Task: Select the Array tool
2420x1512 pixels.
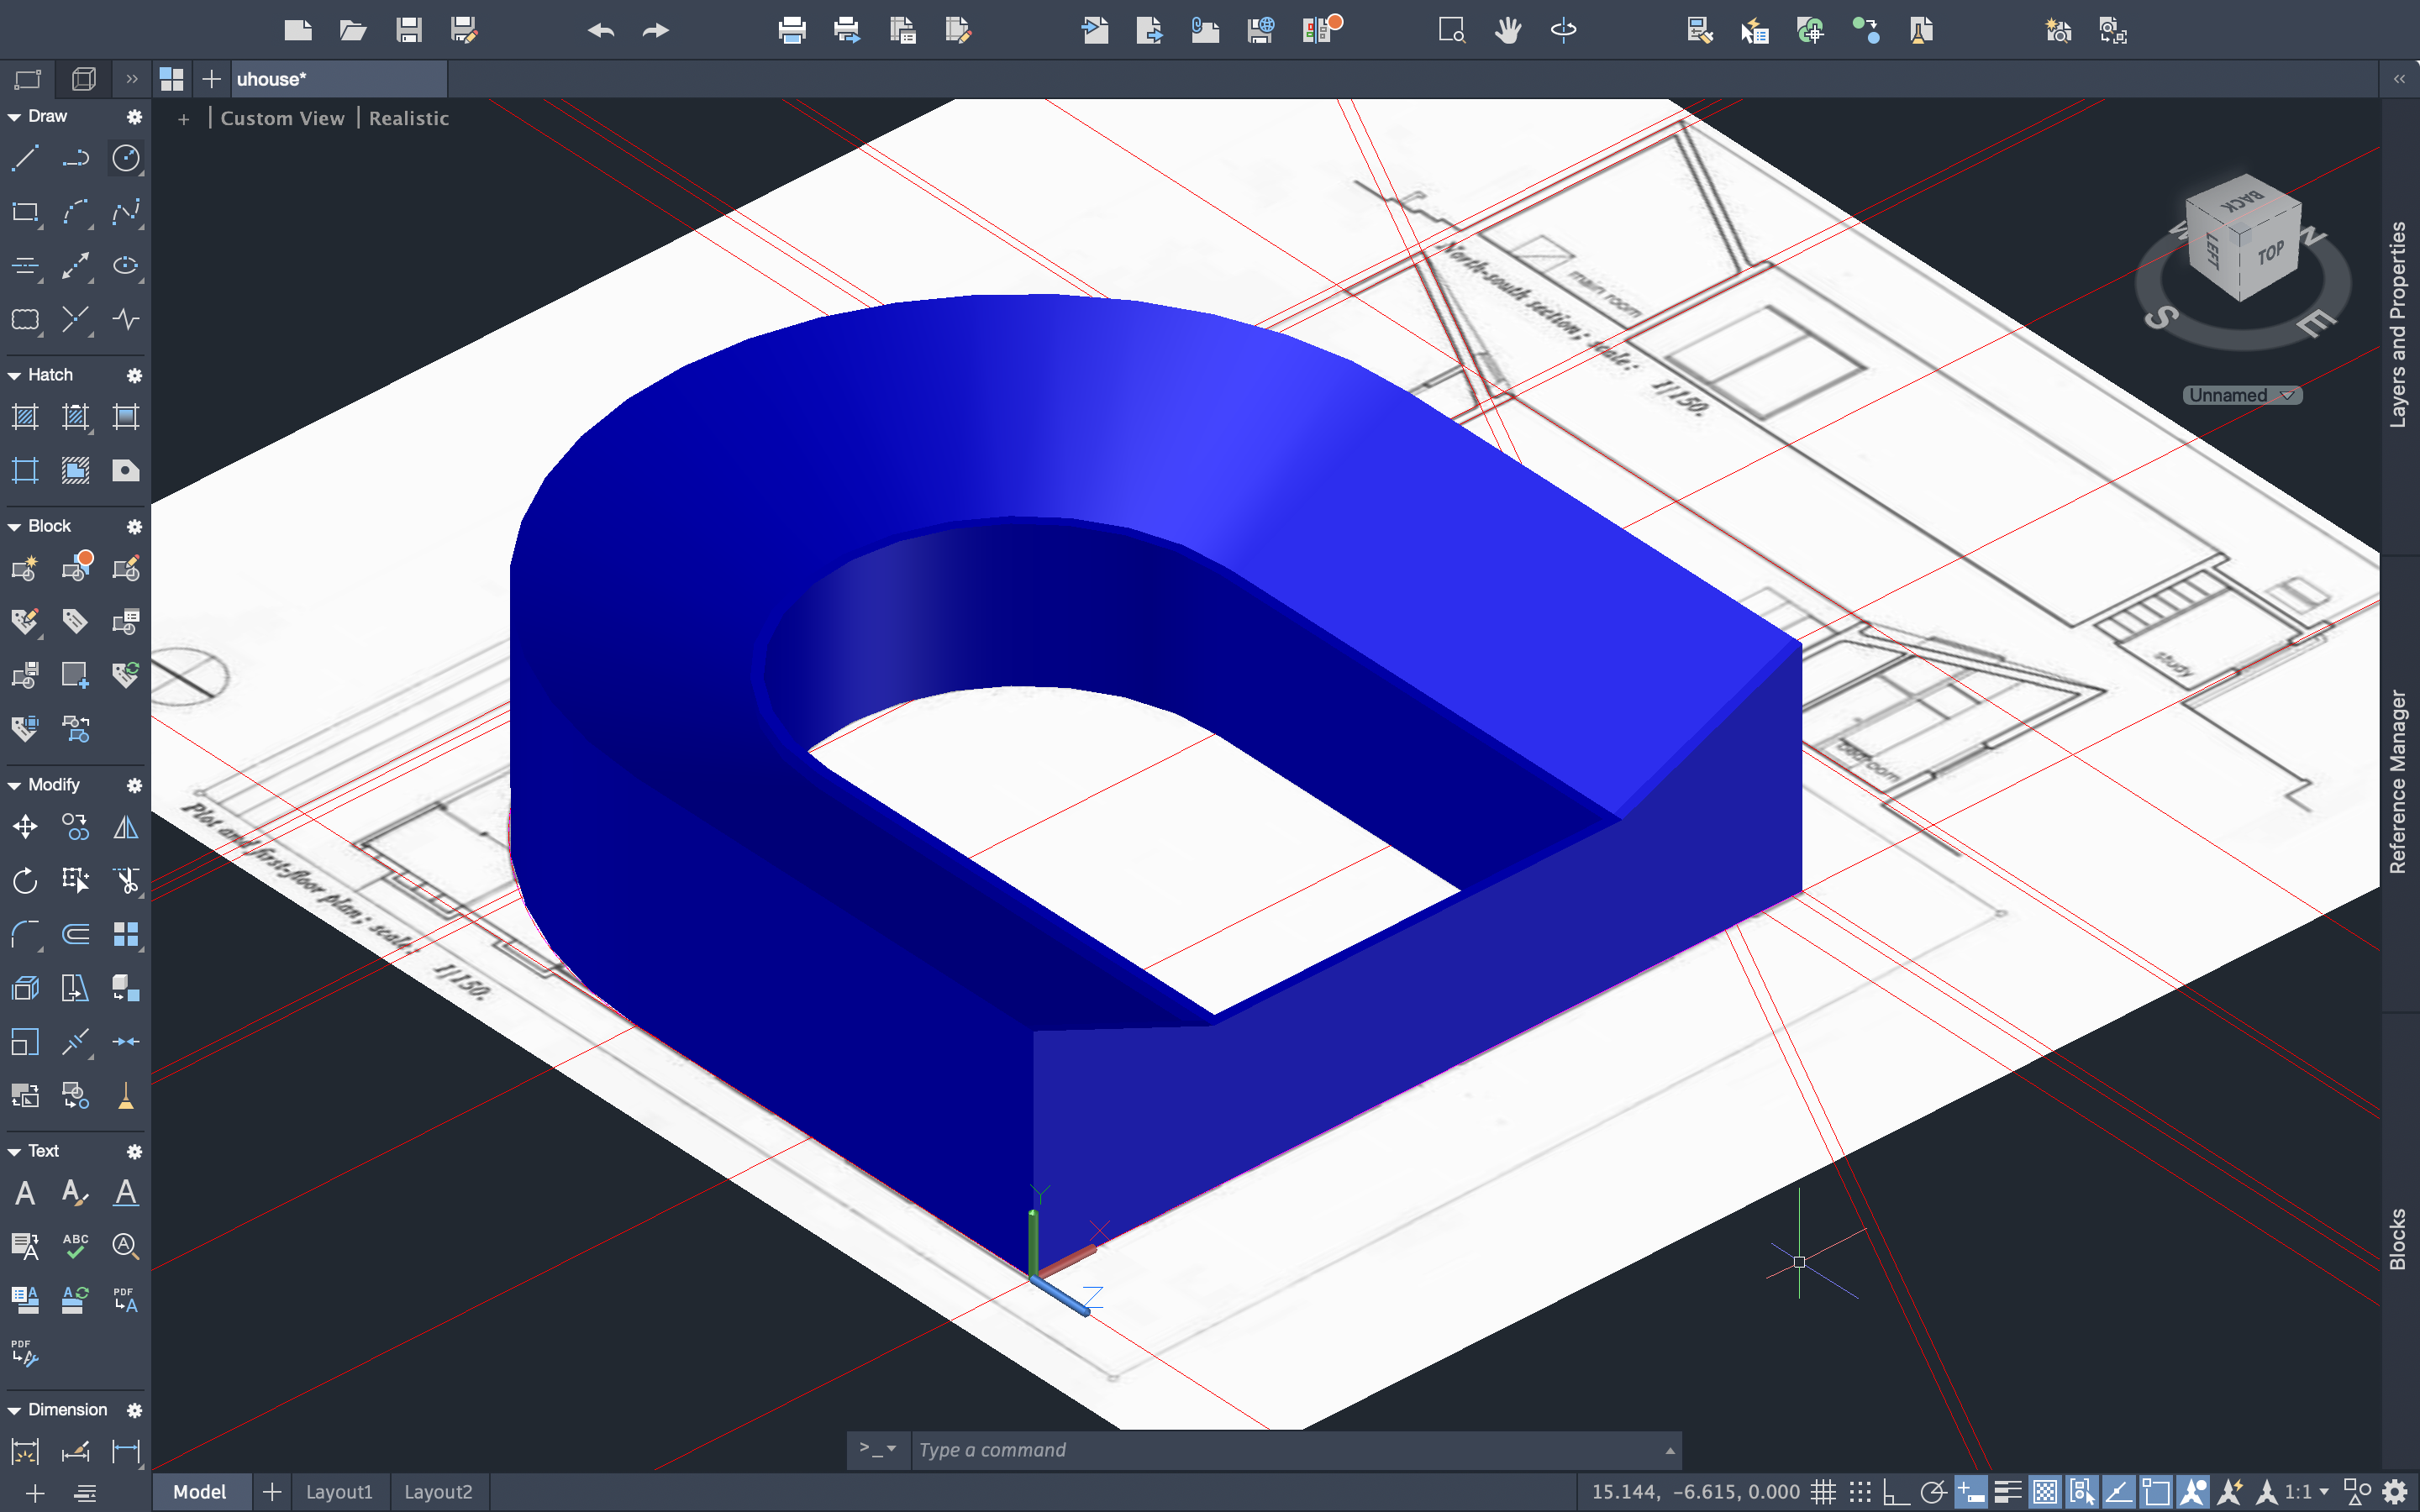Action: tap(126, 934)
